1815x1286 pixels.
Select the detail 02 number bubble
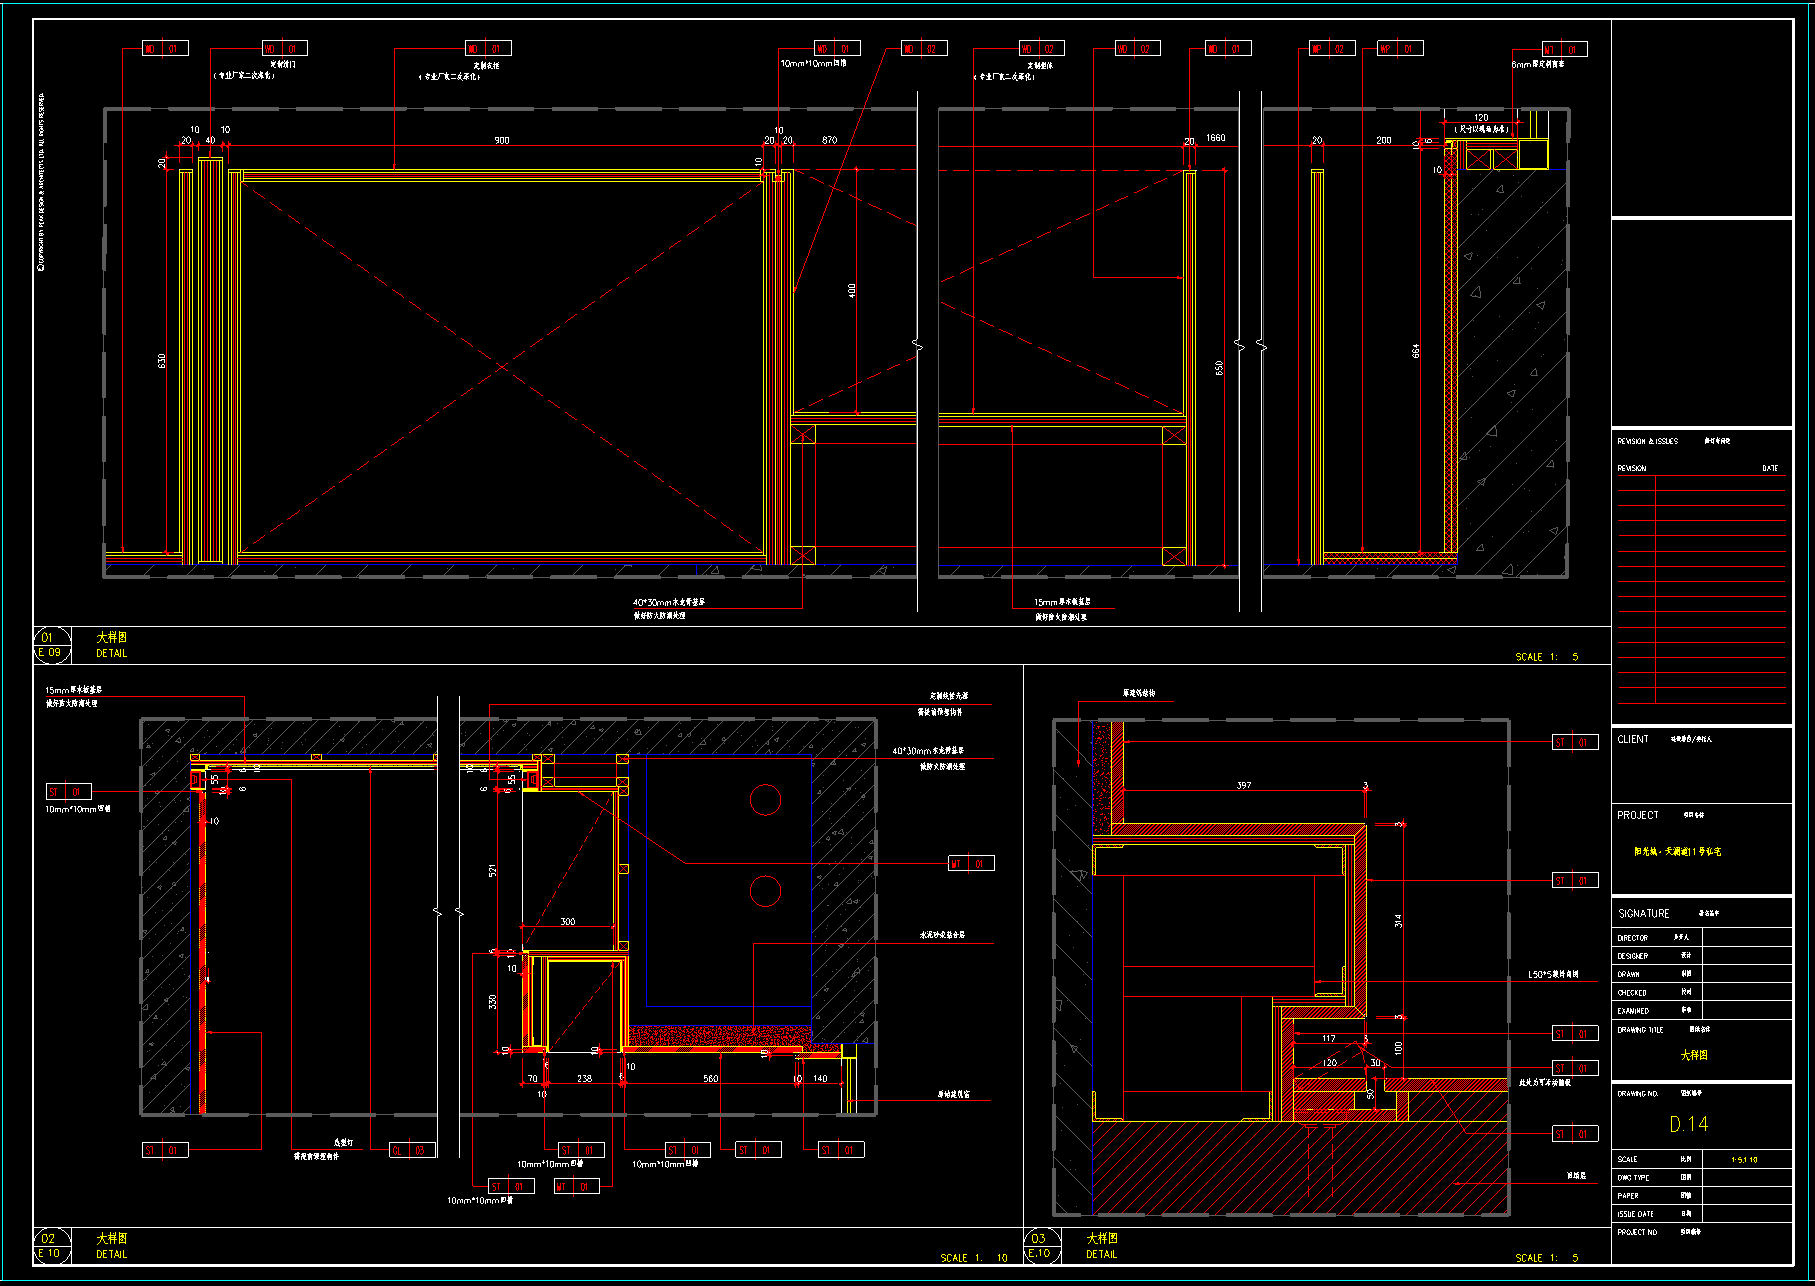click(x=51, y=1246)
